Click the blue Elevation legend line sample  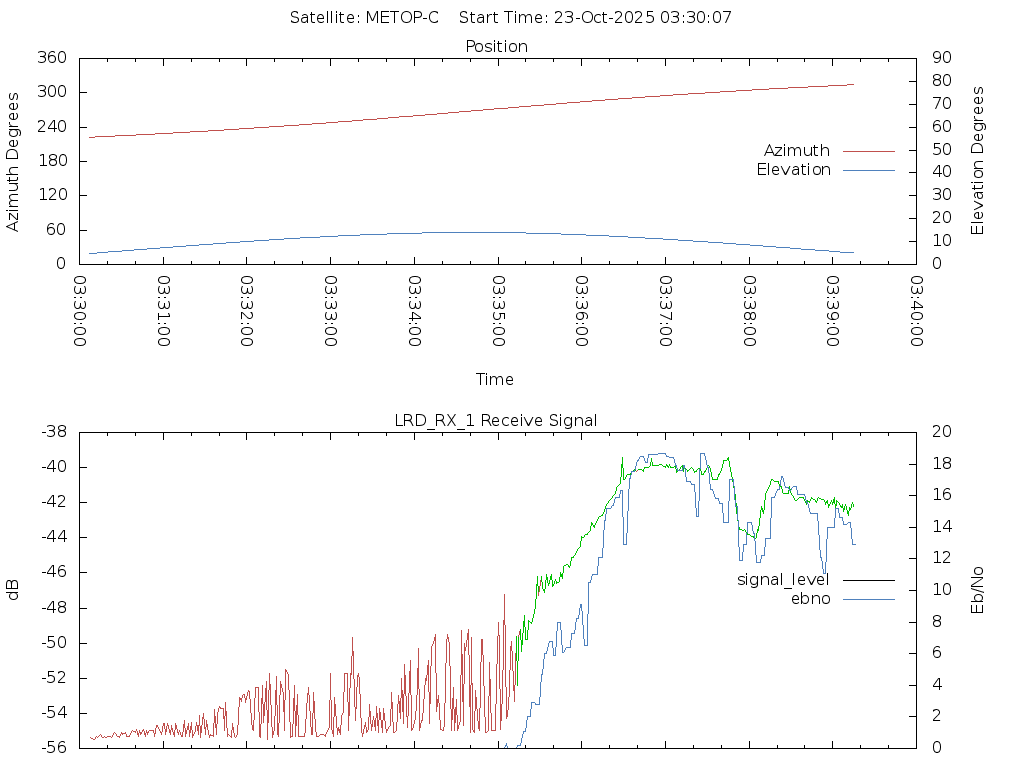(868, 170)
